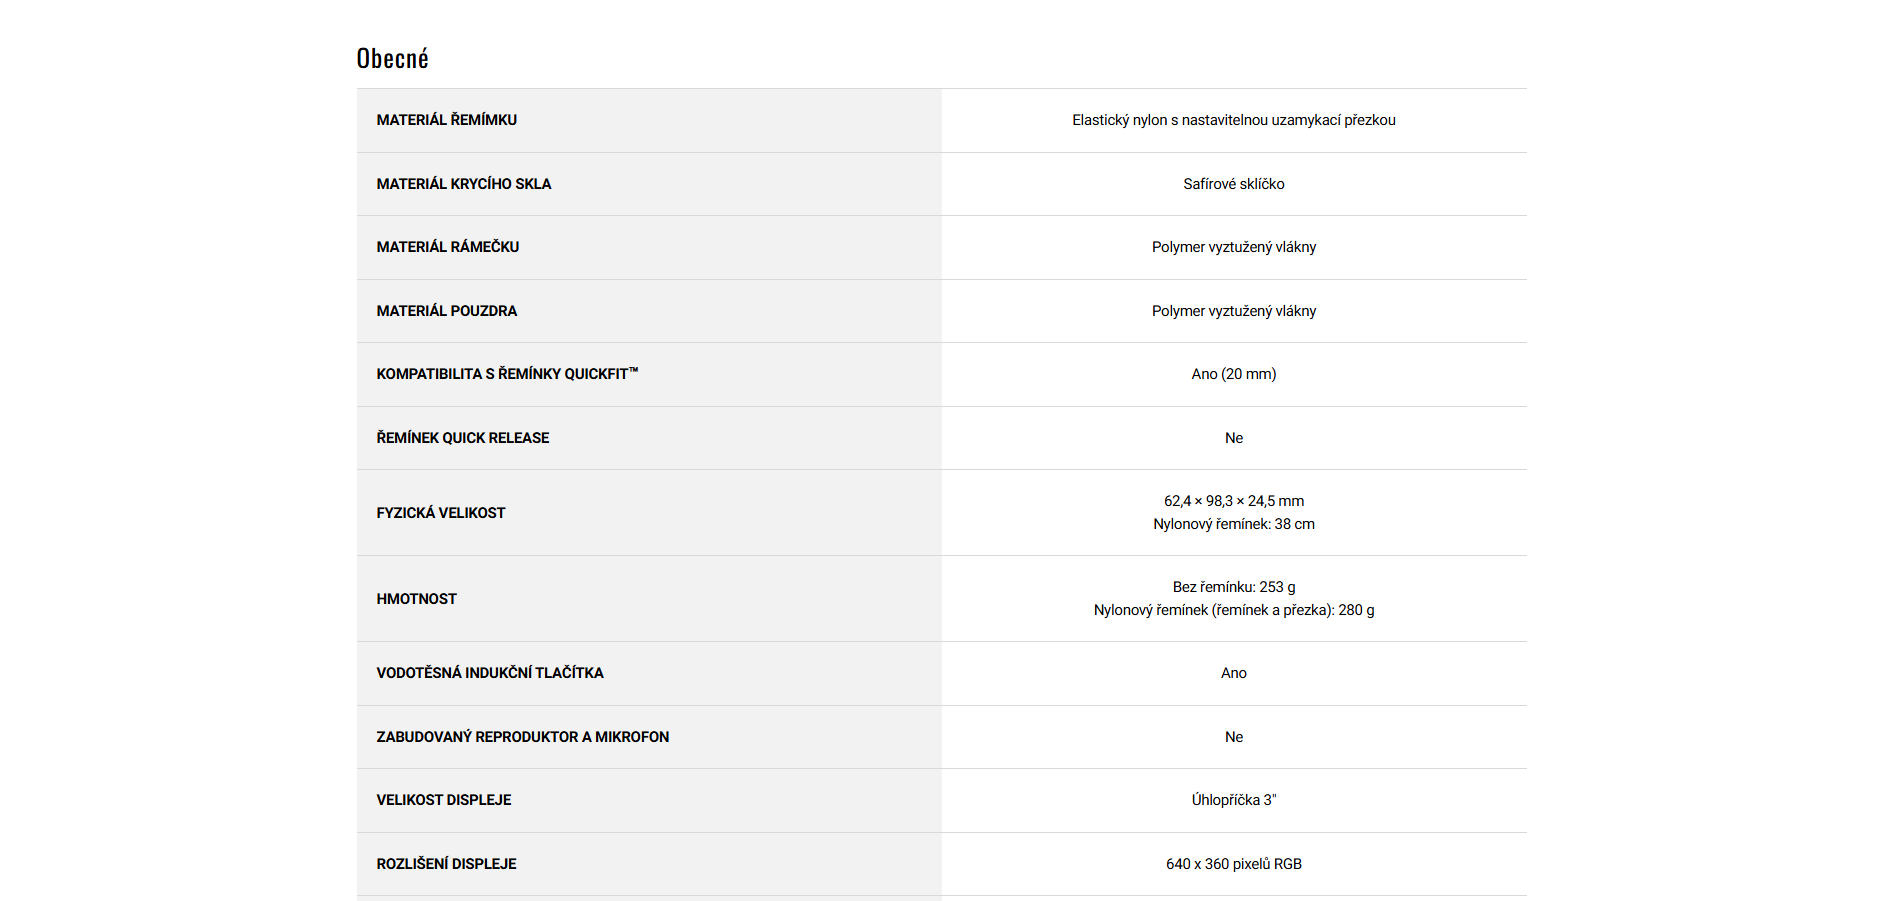The height and width of the screenshot is (901, 1887).
Task: Click the ZABUDOVANÝ REPRODUKTOR A MIKROFON label
Action: click(x=522, y=737)
